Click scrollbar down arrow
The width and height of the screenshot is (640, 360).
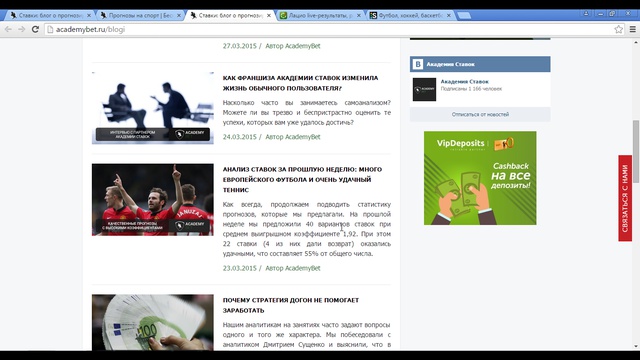click(636, 347)
